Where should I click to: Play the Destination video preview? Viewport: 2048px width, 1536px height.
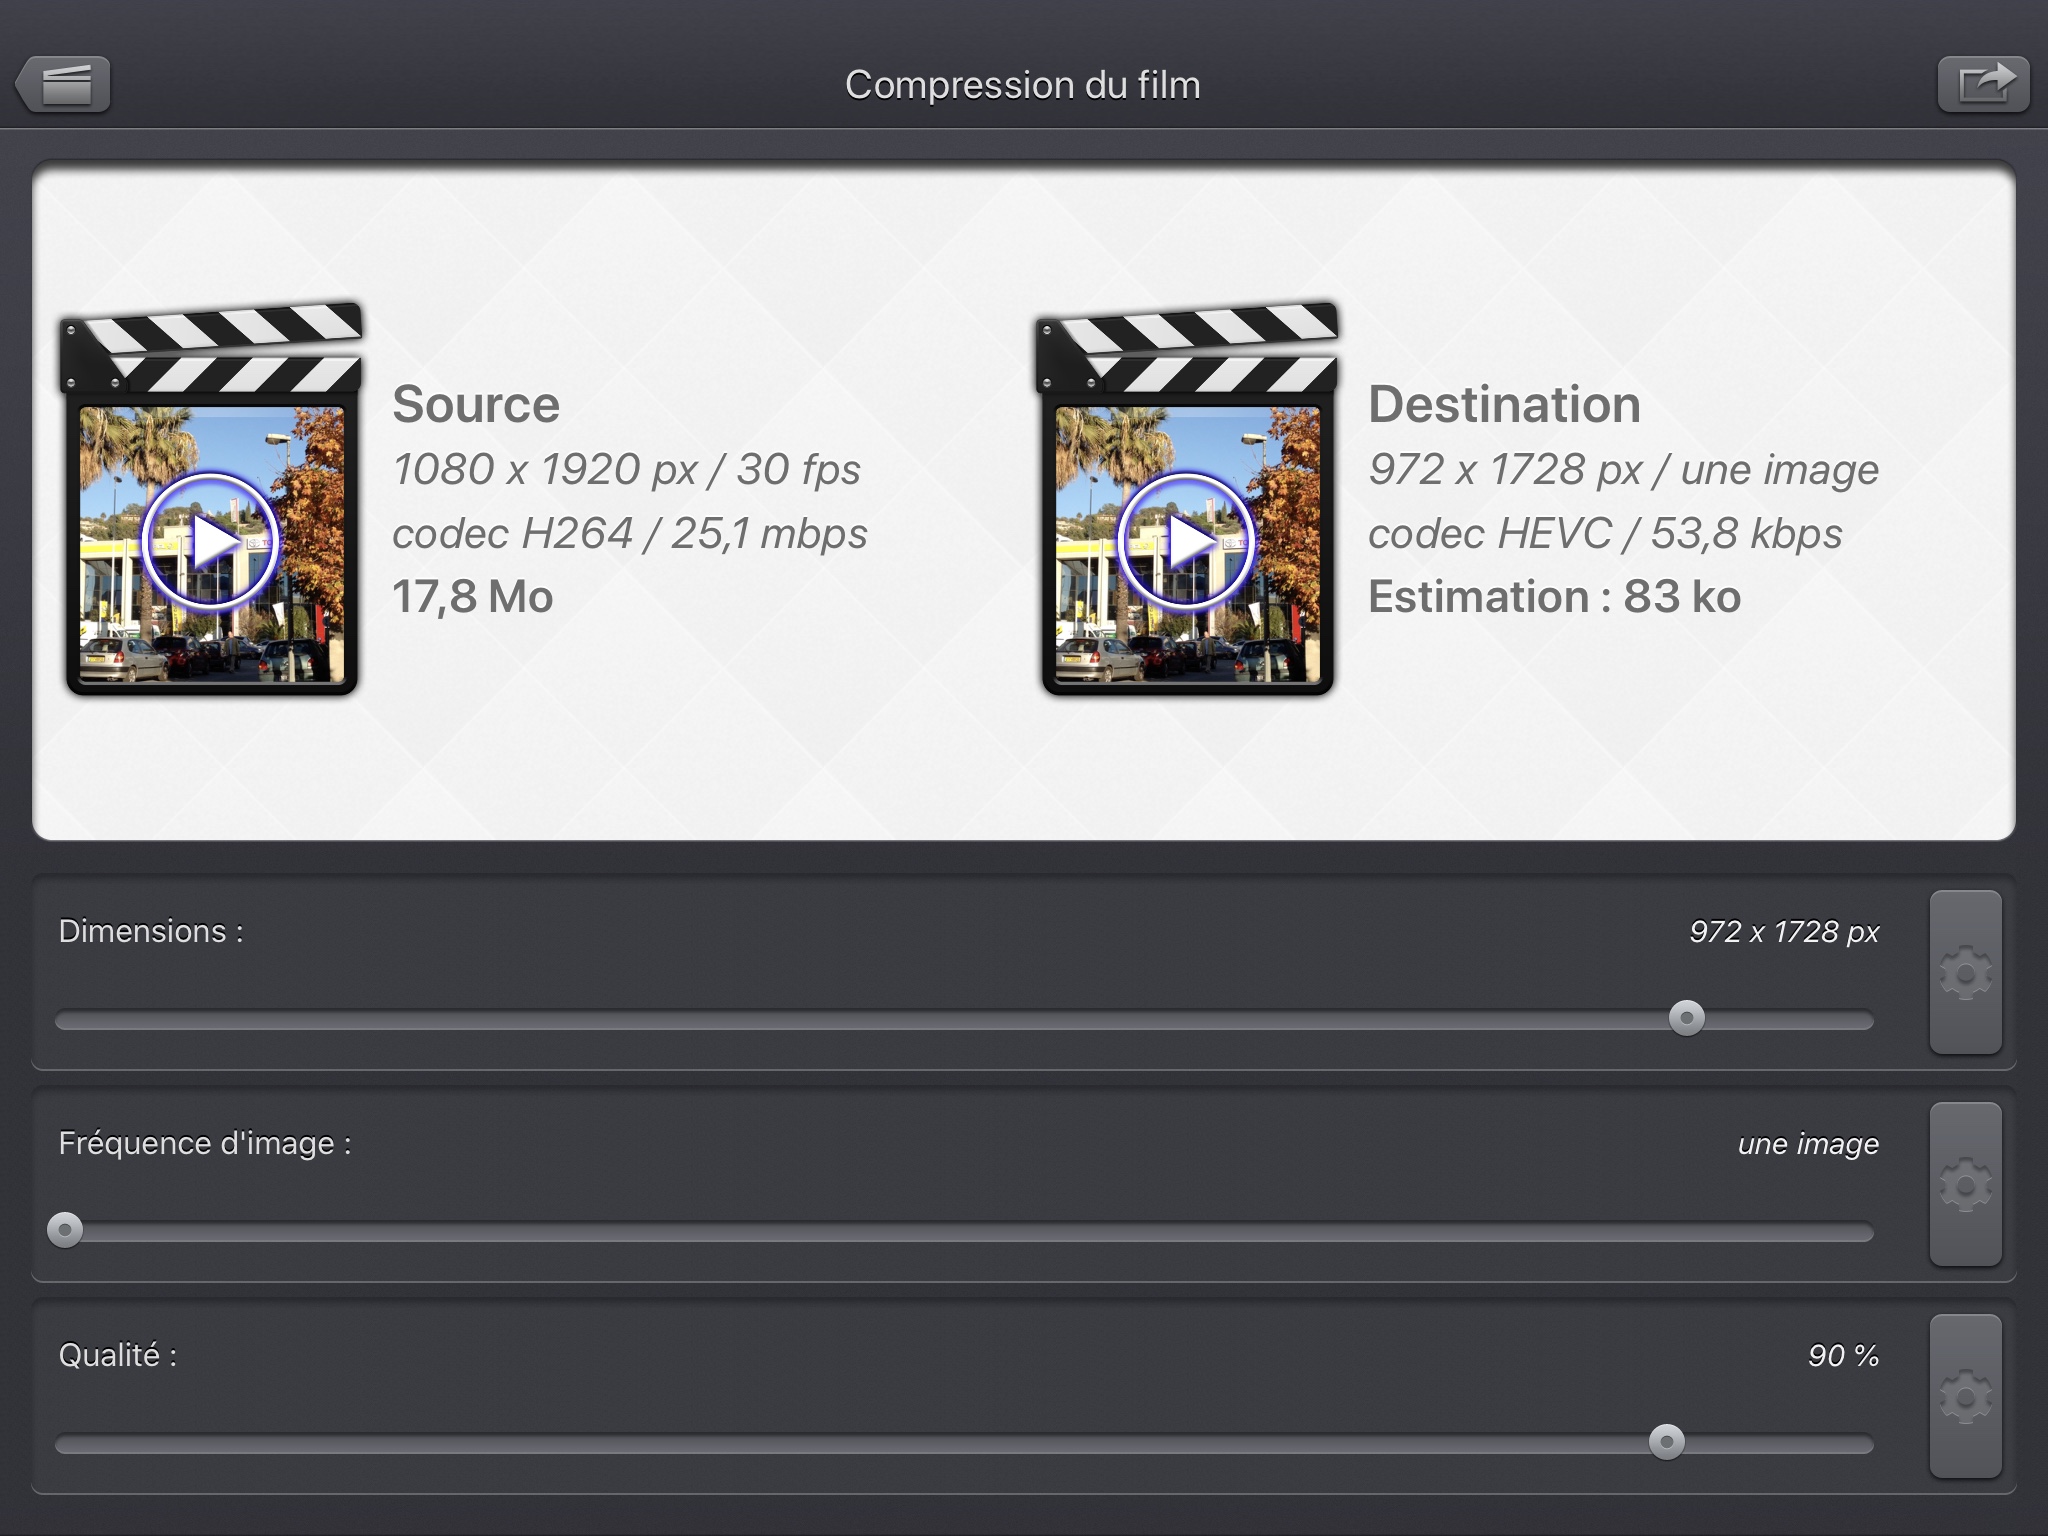point(1186,541)
